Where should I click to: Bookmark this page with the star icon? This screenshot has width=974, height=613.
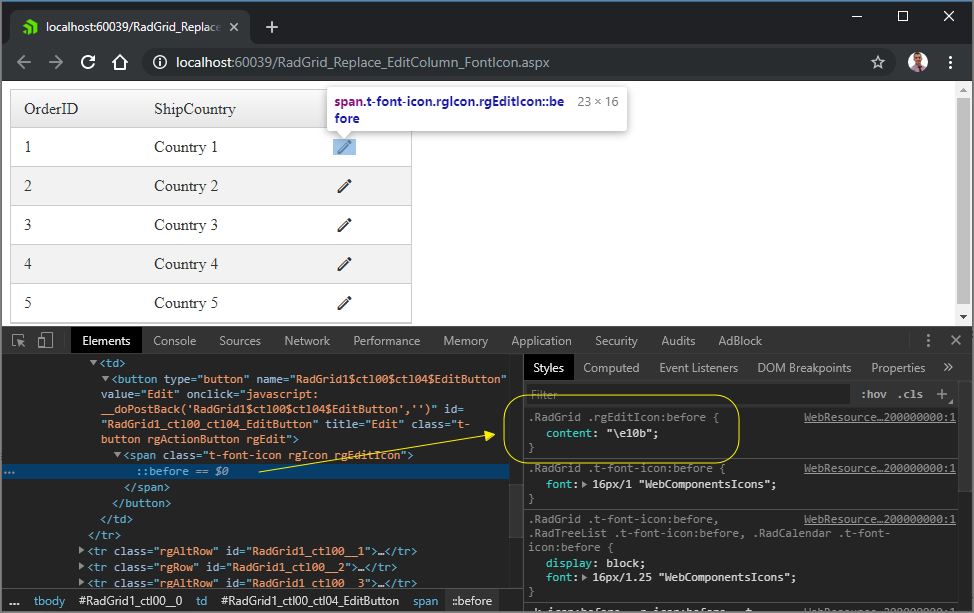tap(878, 62)
